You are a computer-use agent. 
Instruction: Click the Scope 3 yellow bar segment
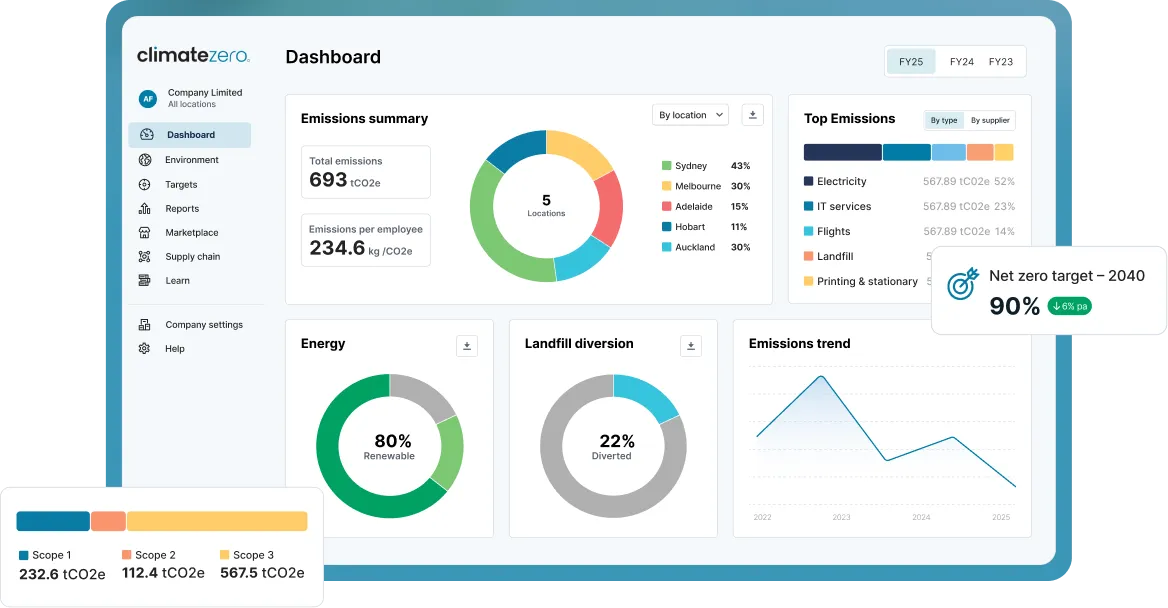pyautogui.click(x=217, y=521)
